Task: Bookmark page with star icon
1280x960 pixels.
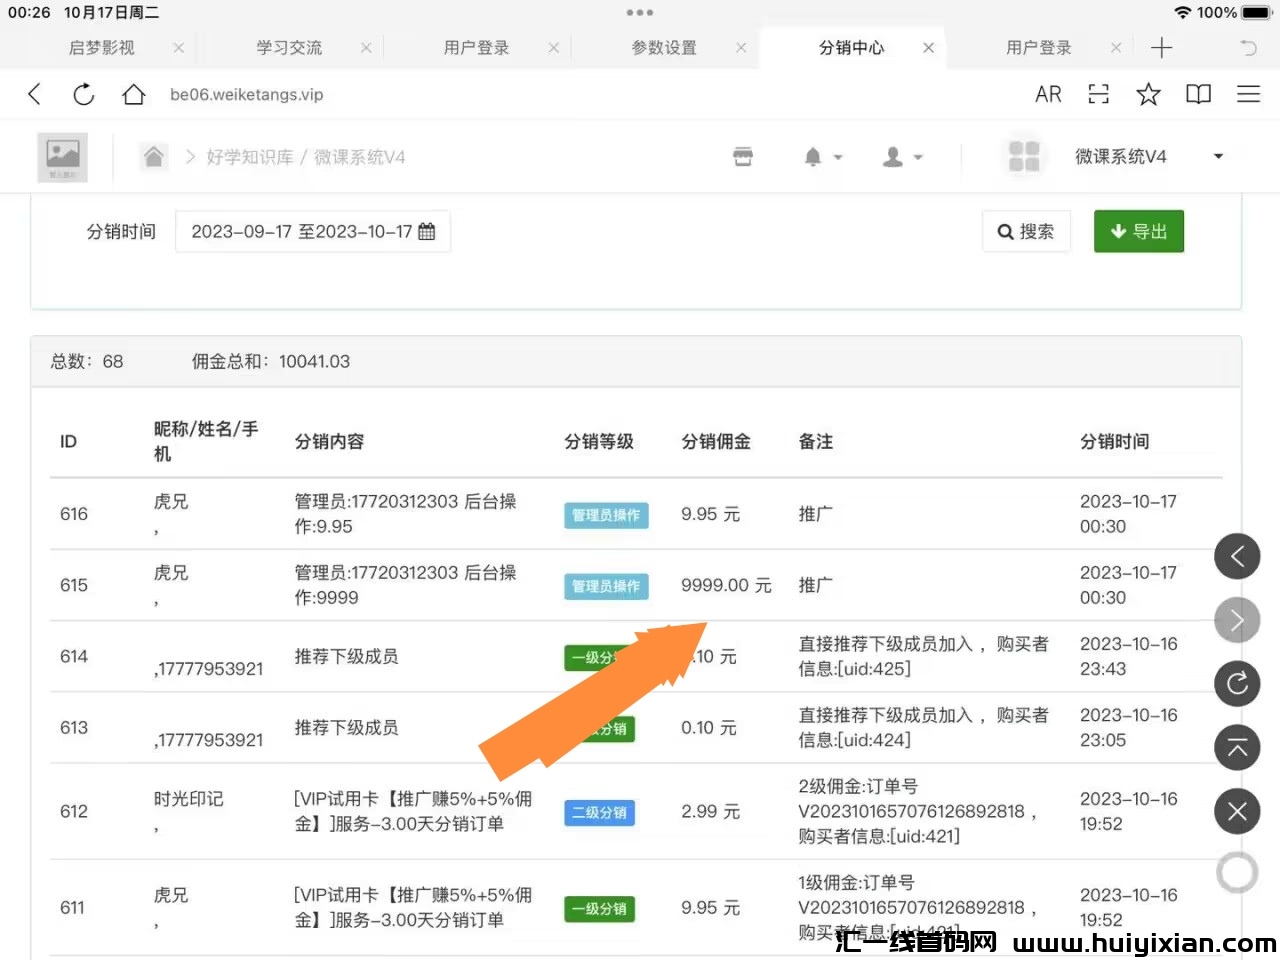Action: 1148,94
